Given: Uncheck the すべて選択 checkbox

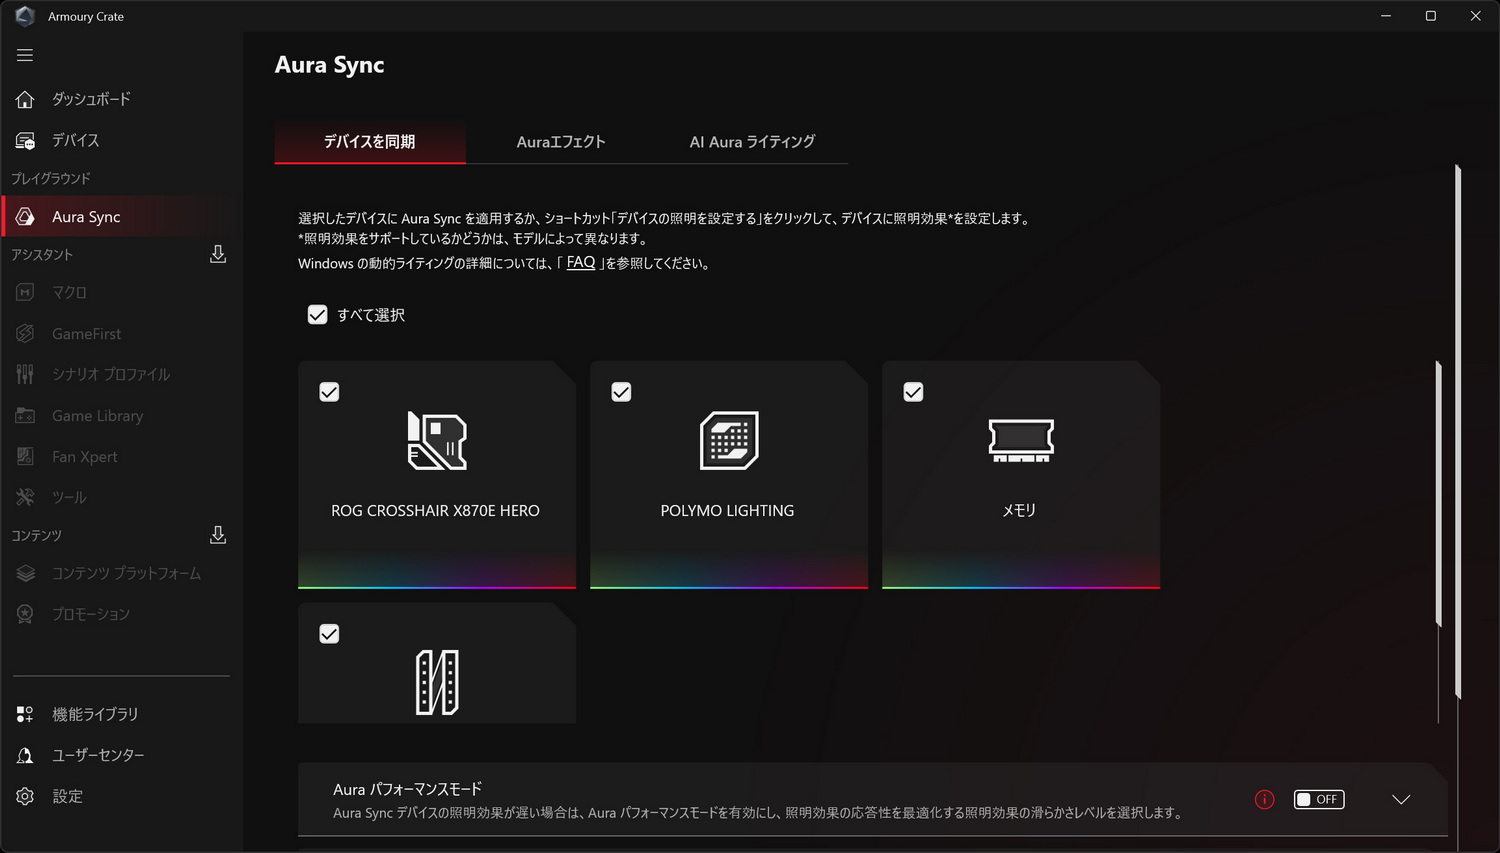Looking at the screenshot, I should [x=317, y=314].
